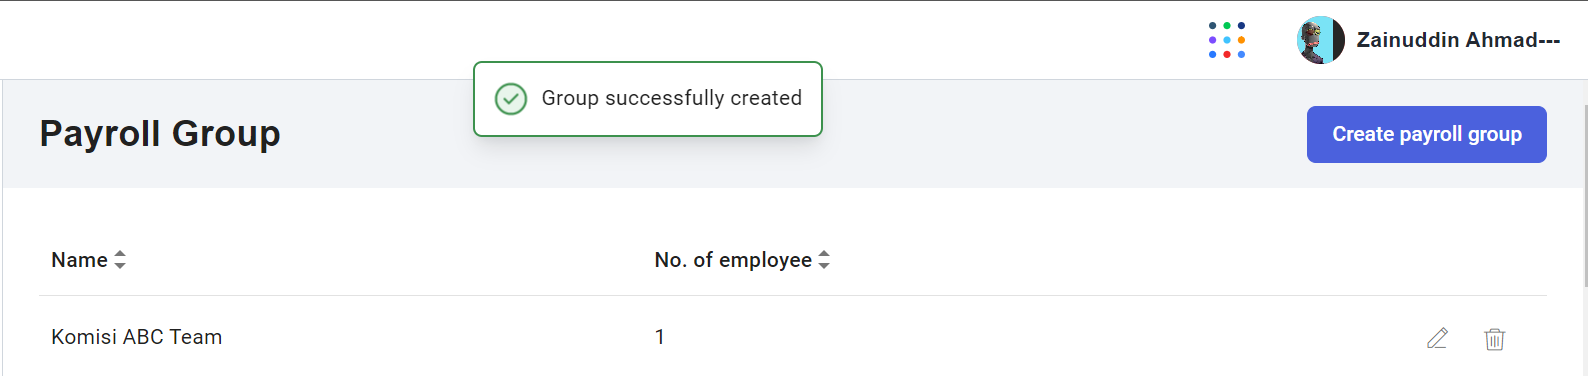Click the green checkmark in success toast
Viewport: 1588px width, 376px height.
click(511, 99)
